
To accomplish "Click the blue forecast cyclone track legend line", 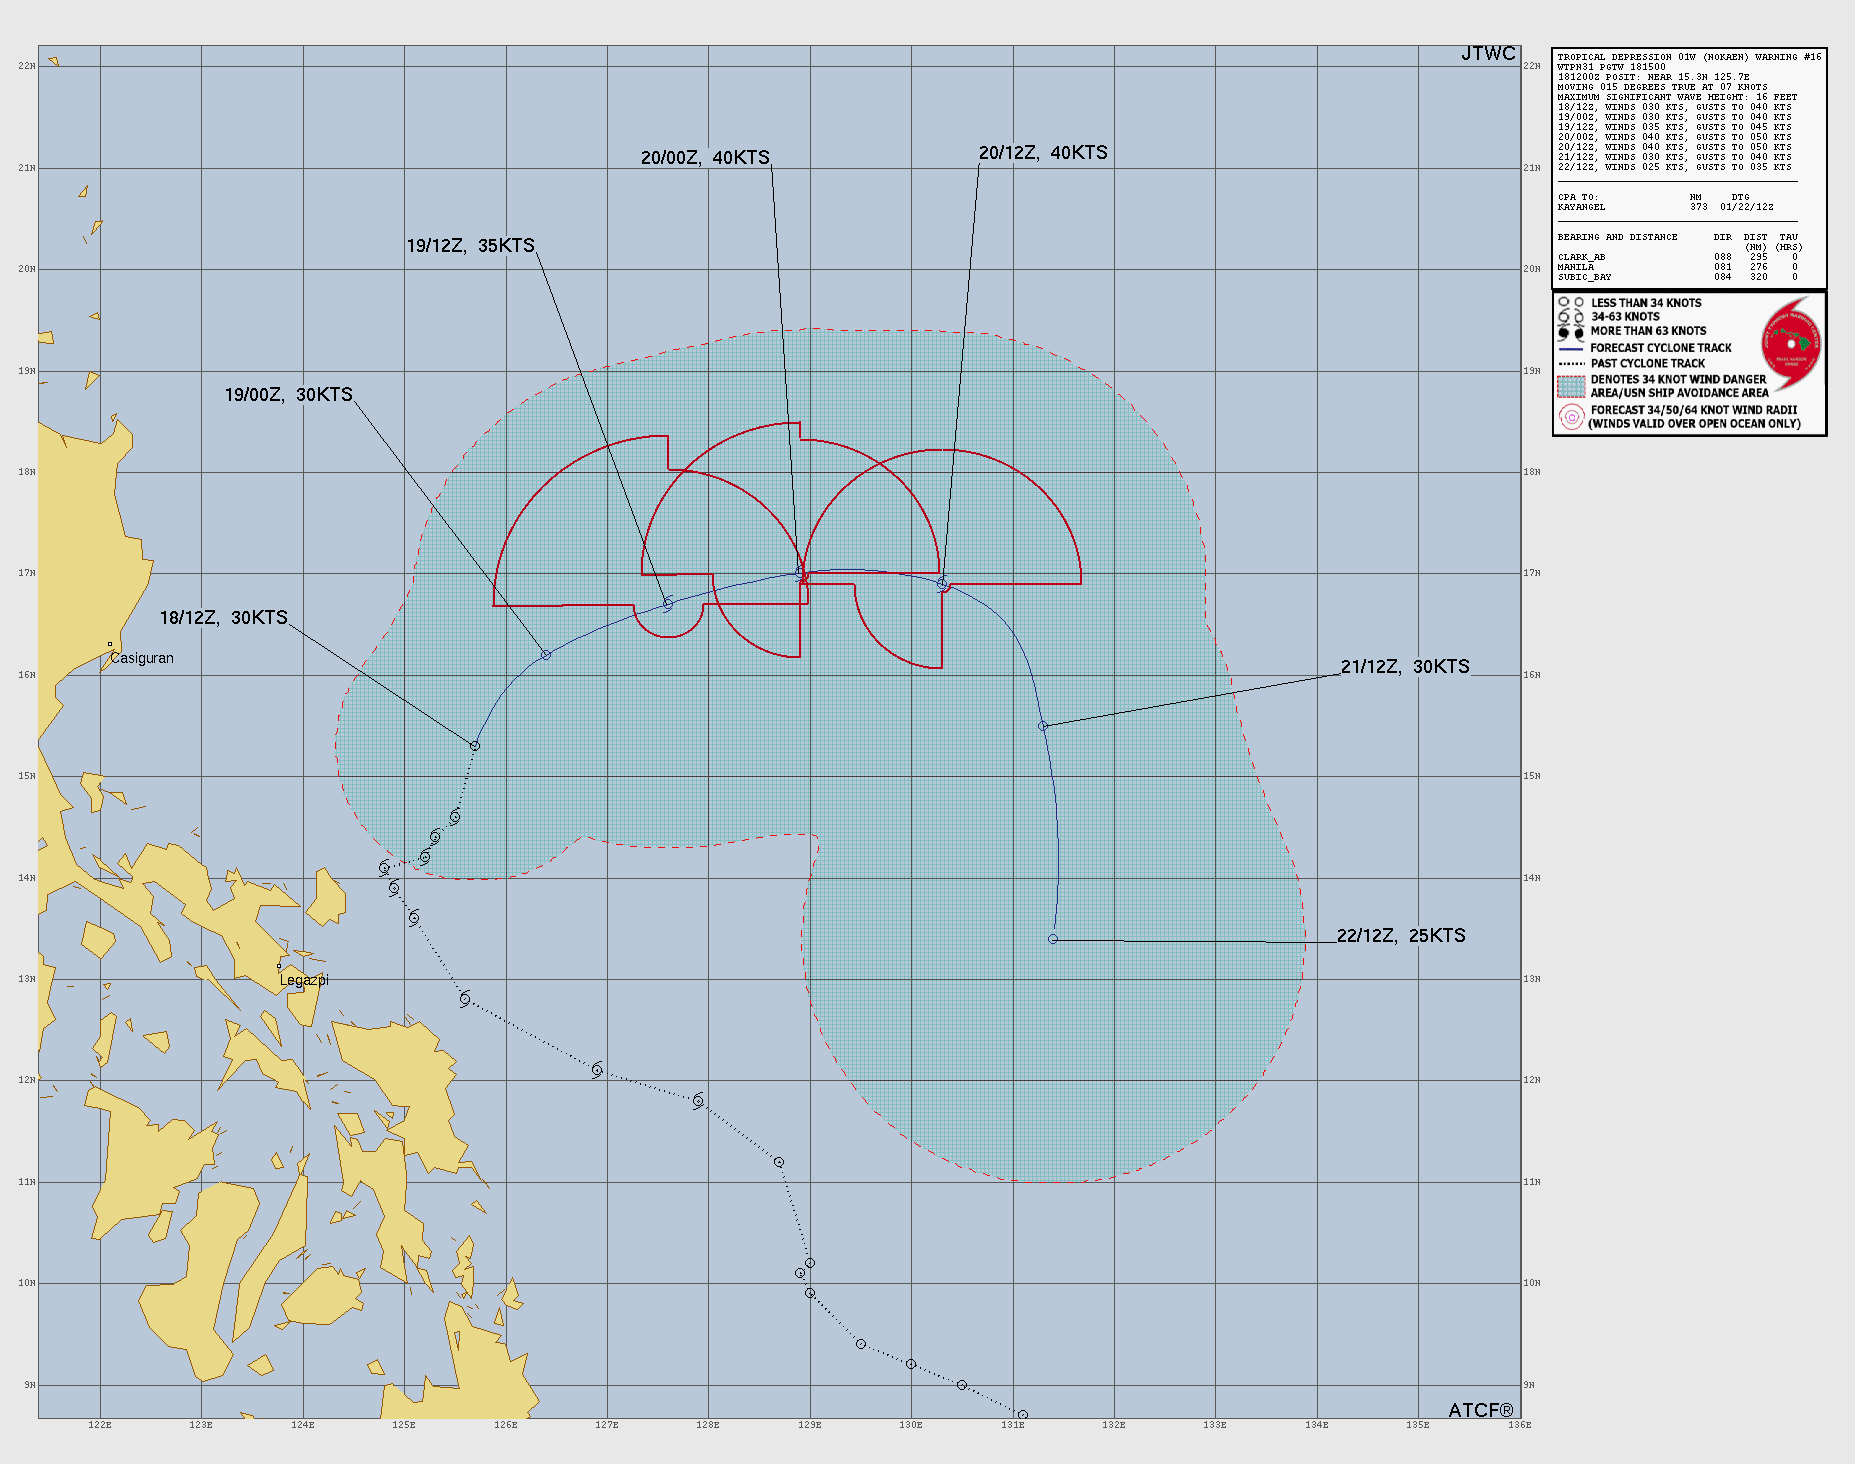I will (x=1571, y=348).
